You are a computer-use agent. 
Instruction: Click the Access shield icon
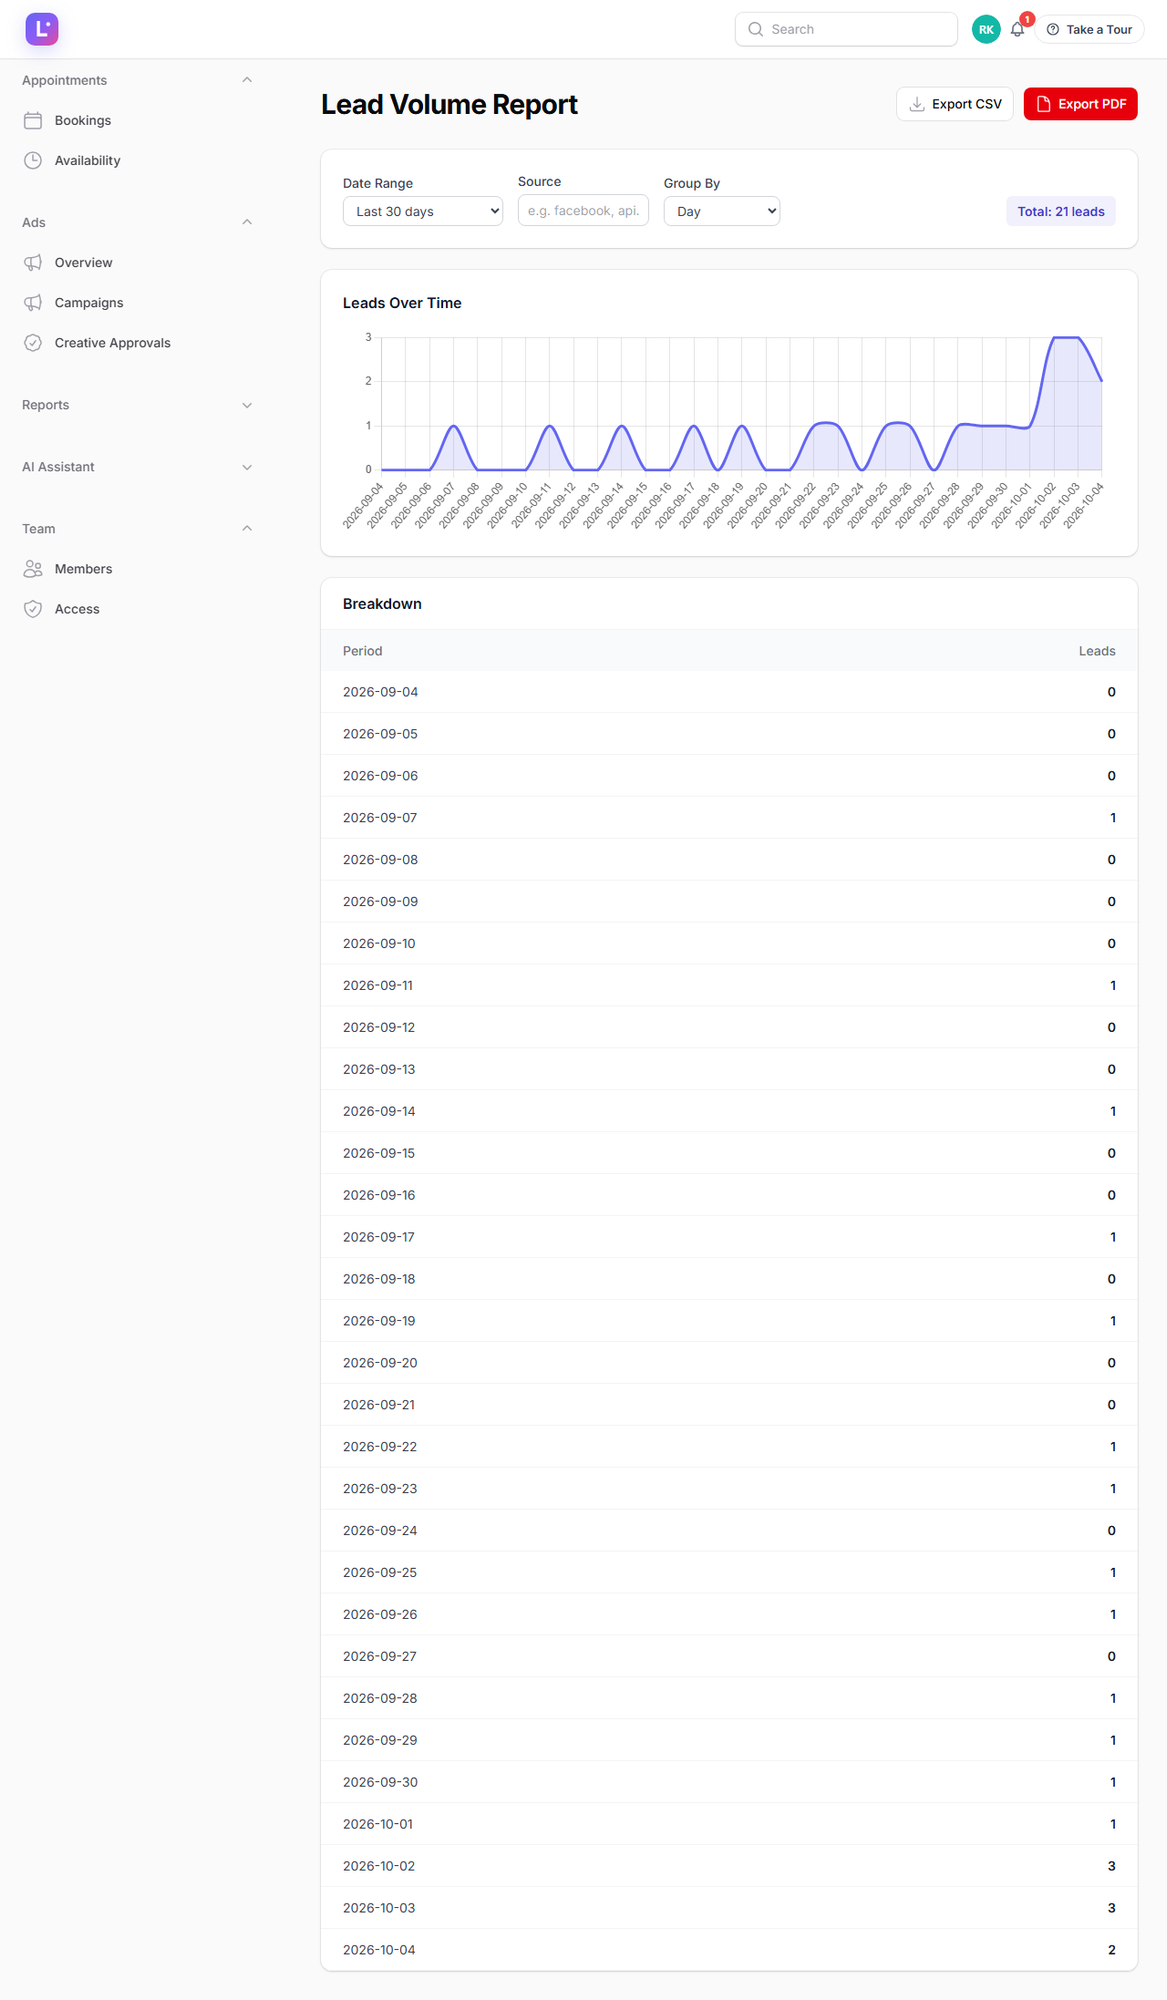33,609
